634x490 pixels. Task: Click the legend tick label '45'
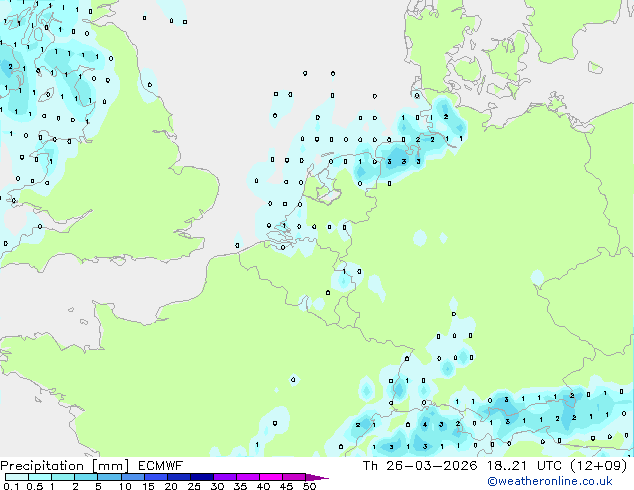(287, 486)
